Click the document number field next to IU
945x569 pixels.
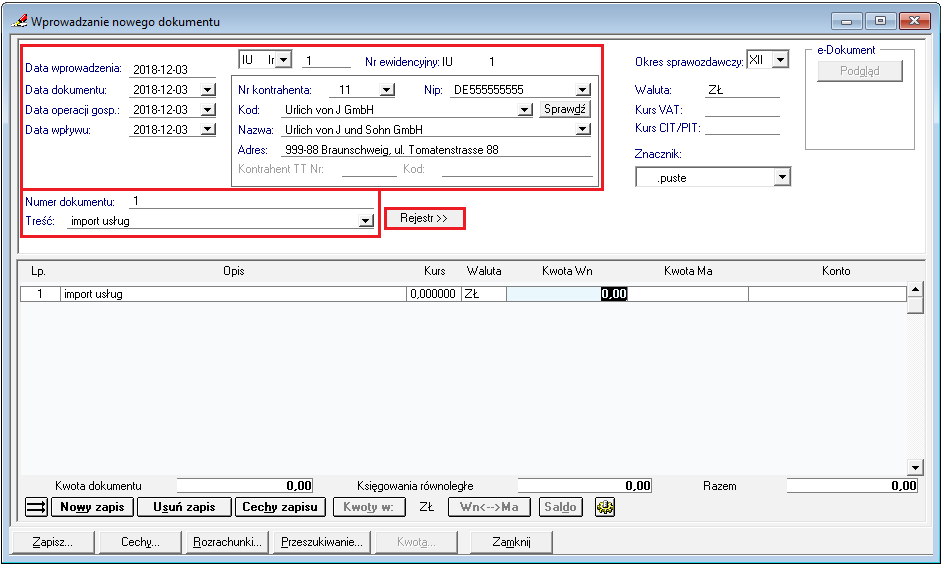tap(326, 61)
